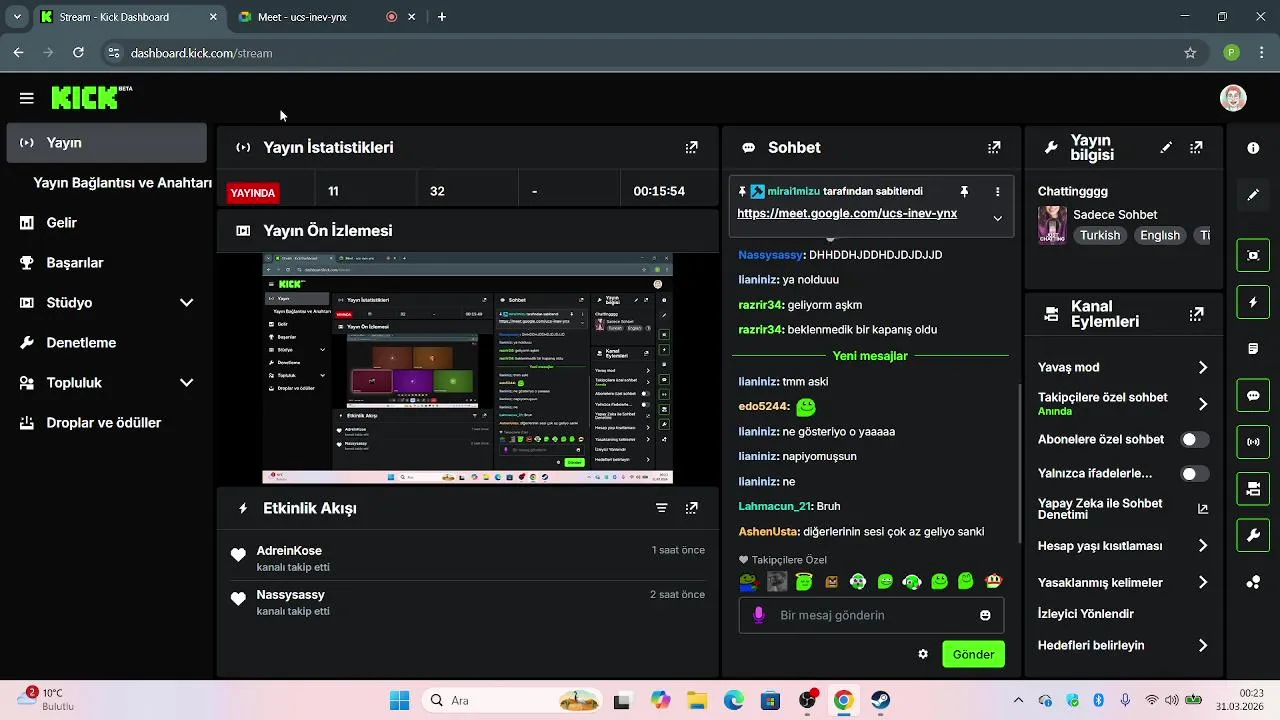Click the purple microphone icon in the message box
This screenshot has width=1280, height=720.
[x=759, y=615]
